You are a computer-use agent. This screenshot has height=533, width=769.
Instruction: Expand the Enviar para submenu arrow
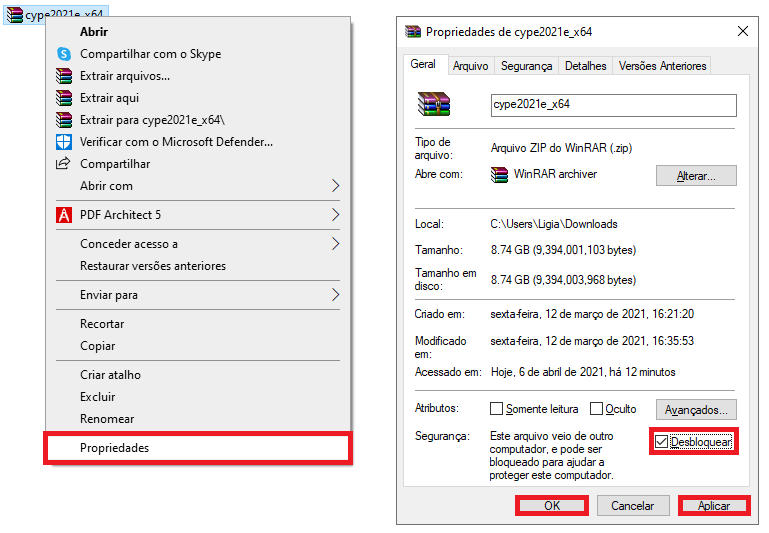(335, 295)
